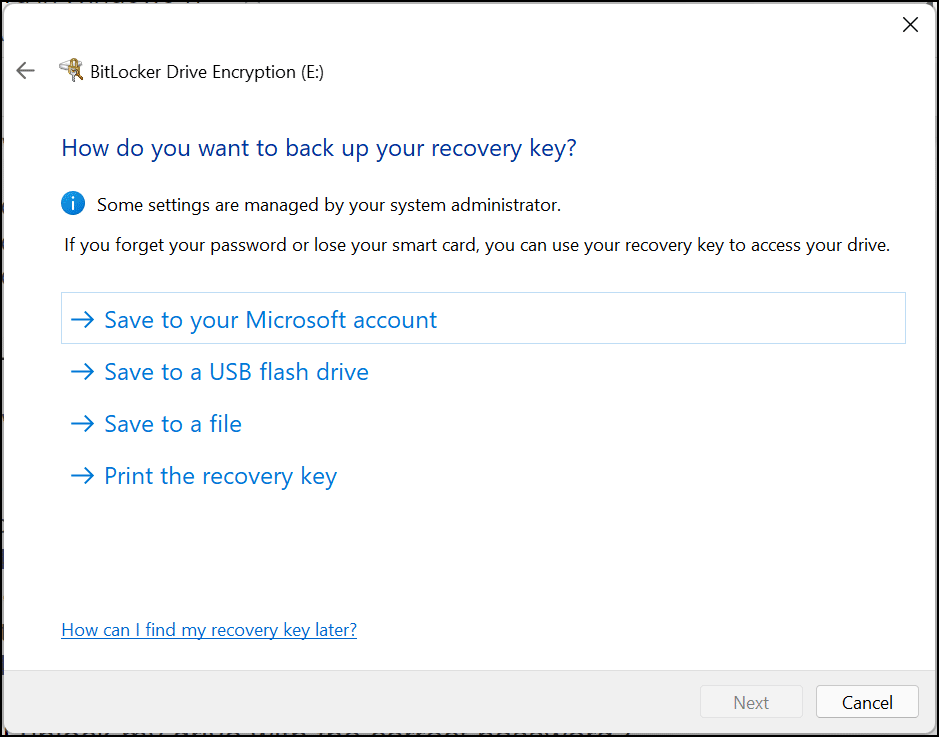The width and height of the screenshot is (939, 737).
Task: Click the empty gray footer bar left of Next
Action: pos(350,702)
